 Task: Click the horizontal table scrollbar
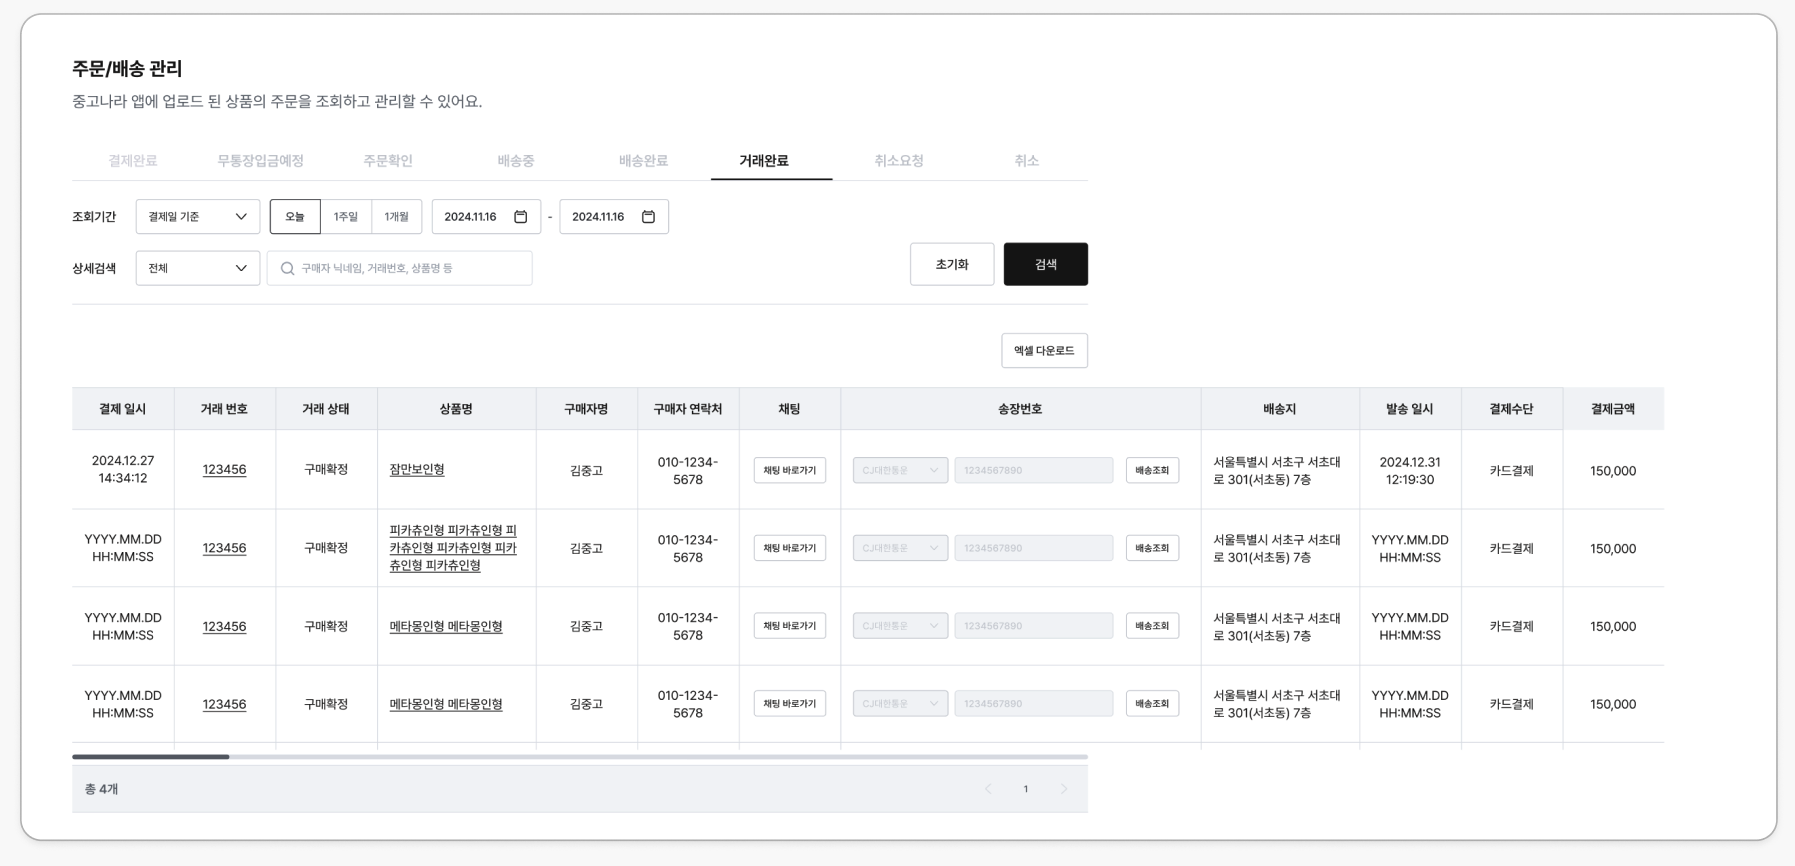[x=151, y=757]
